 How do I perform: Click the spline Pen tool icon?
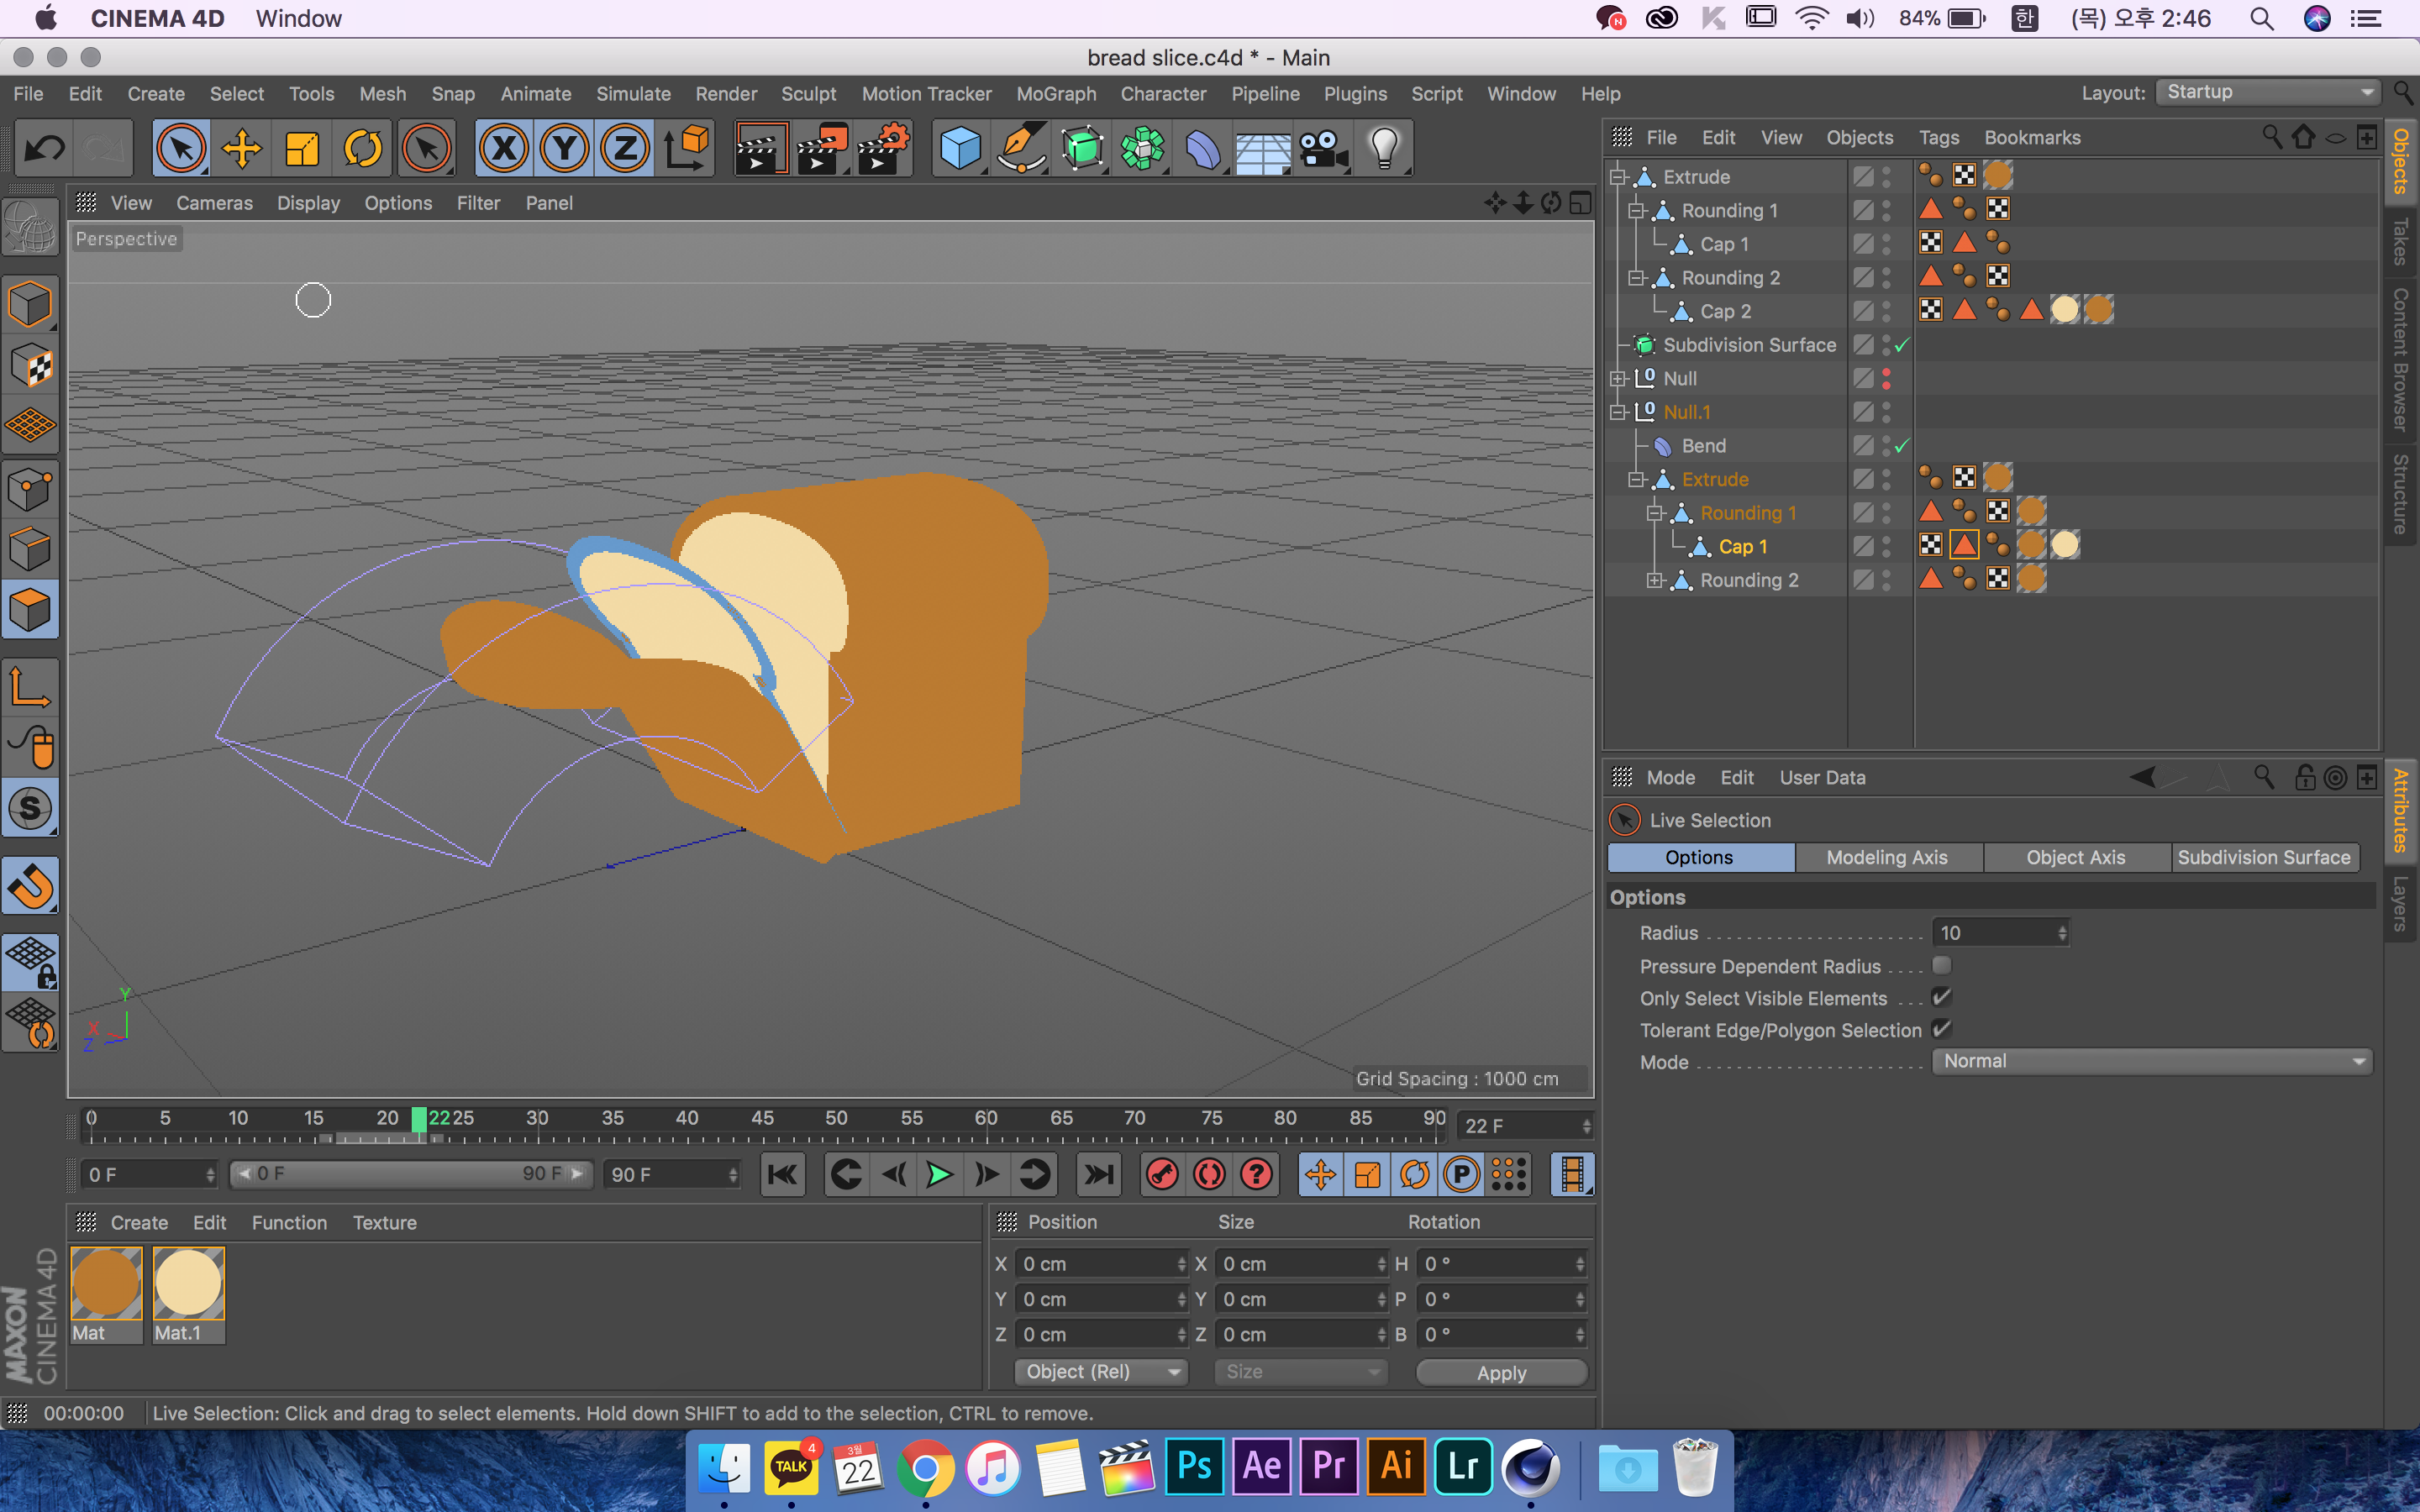[x=1021, y=149]
